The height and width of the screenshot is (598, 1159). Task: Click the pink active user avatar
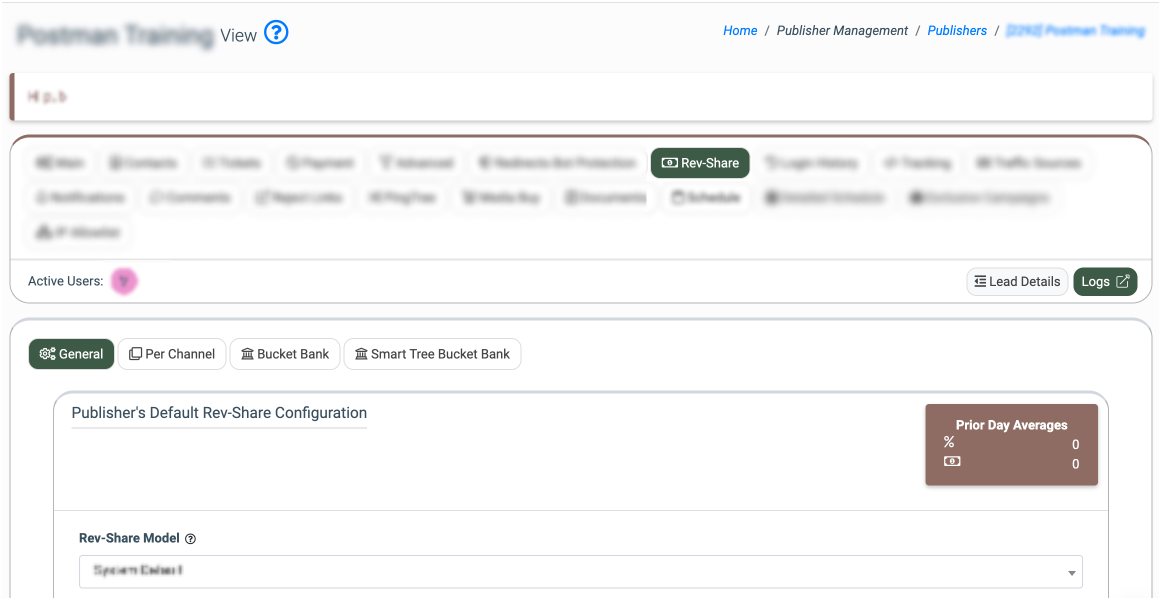125,281
